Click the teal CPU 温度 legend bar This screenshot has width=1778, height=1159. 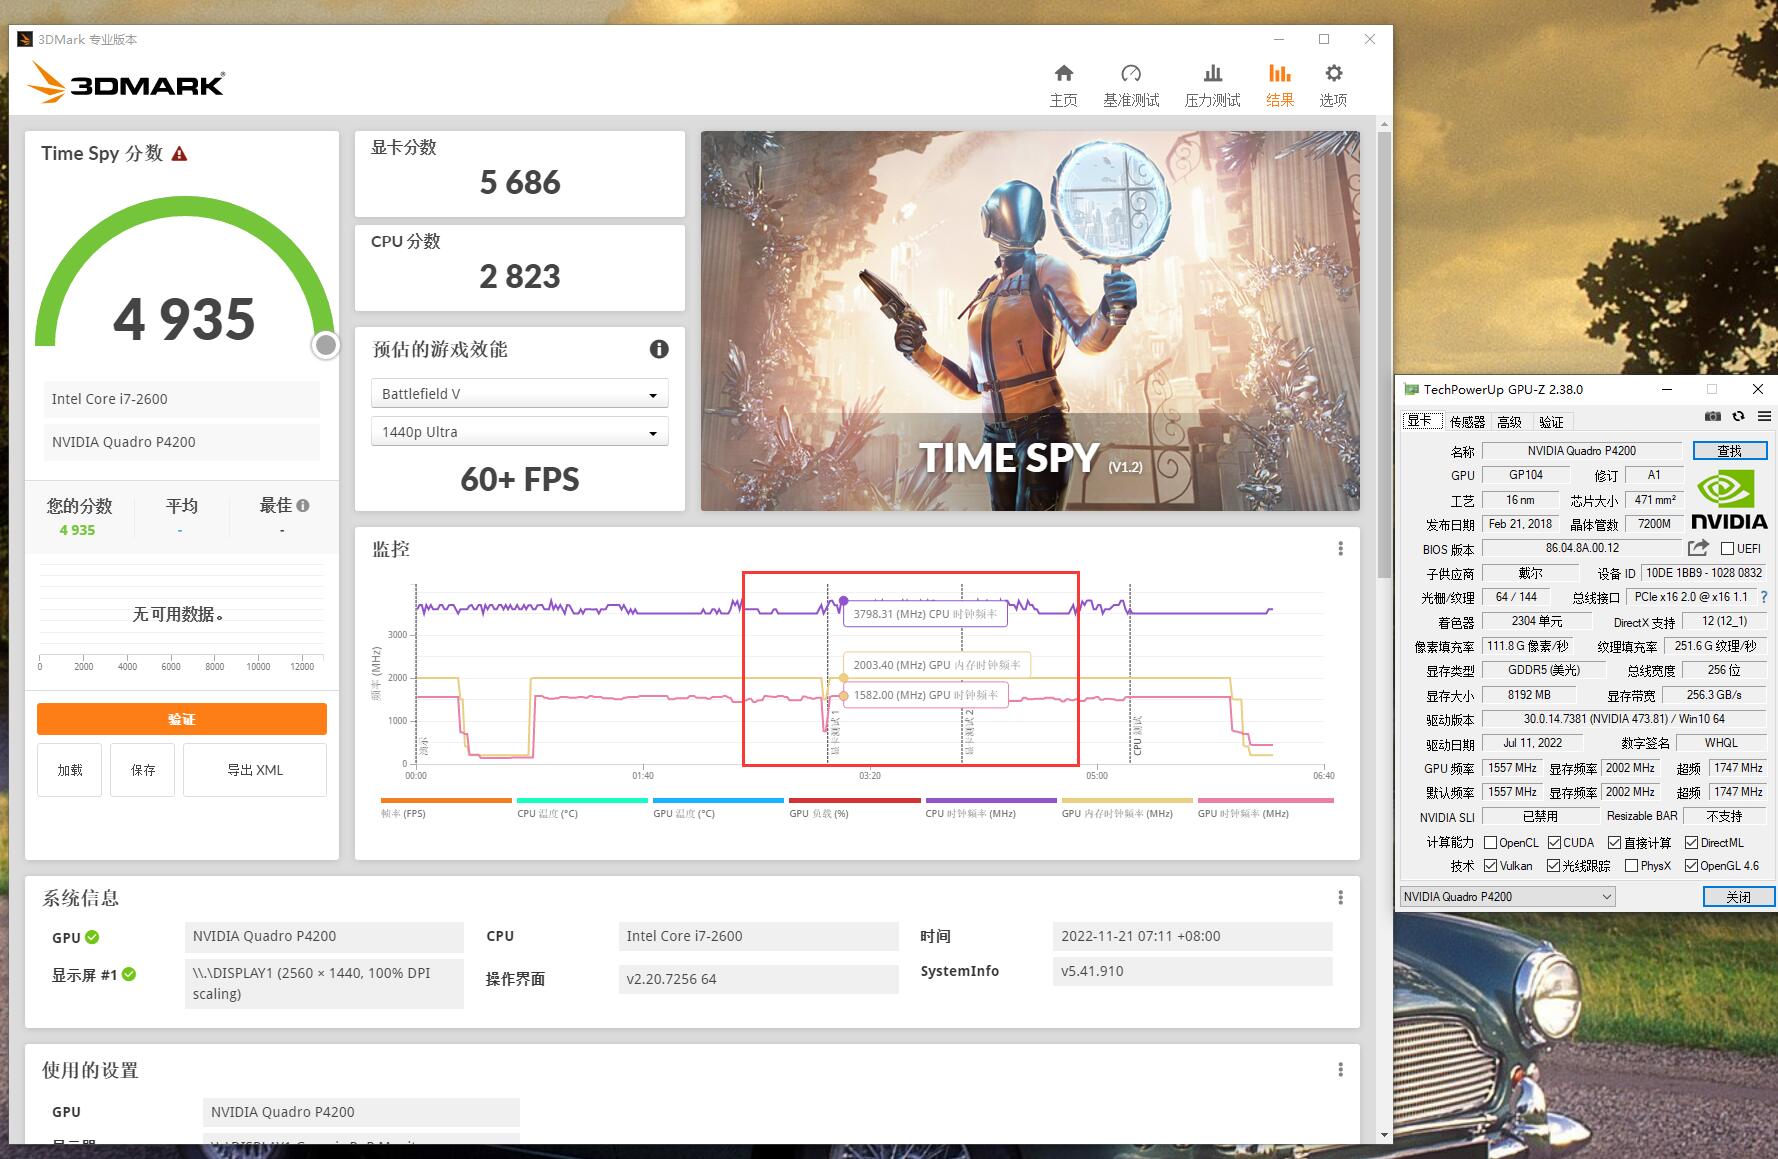(x=582, y=801)
